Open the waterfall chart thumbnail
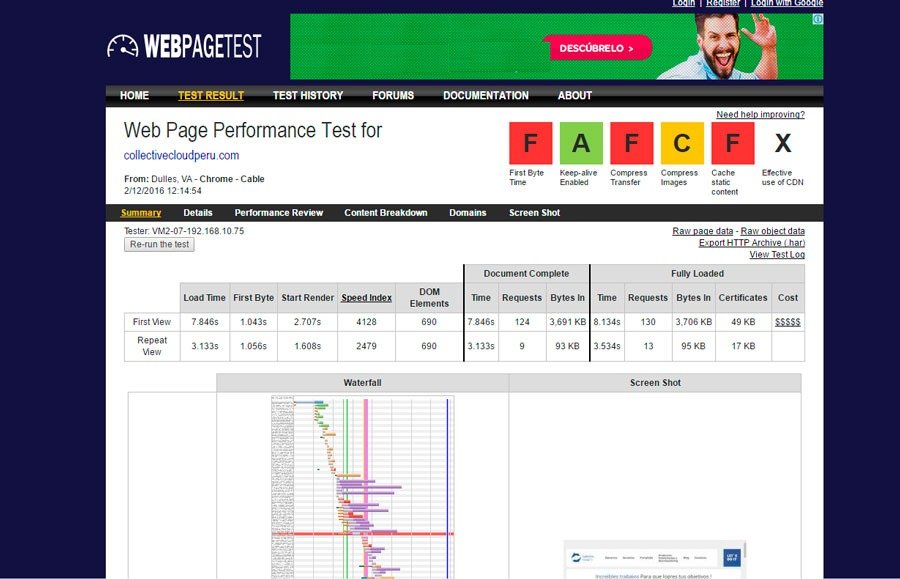The height and width of the screenshot is (579, 900). coord(363,487)
